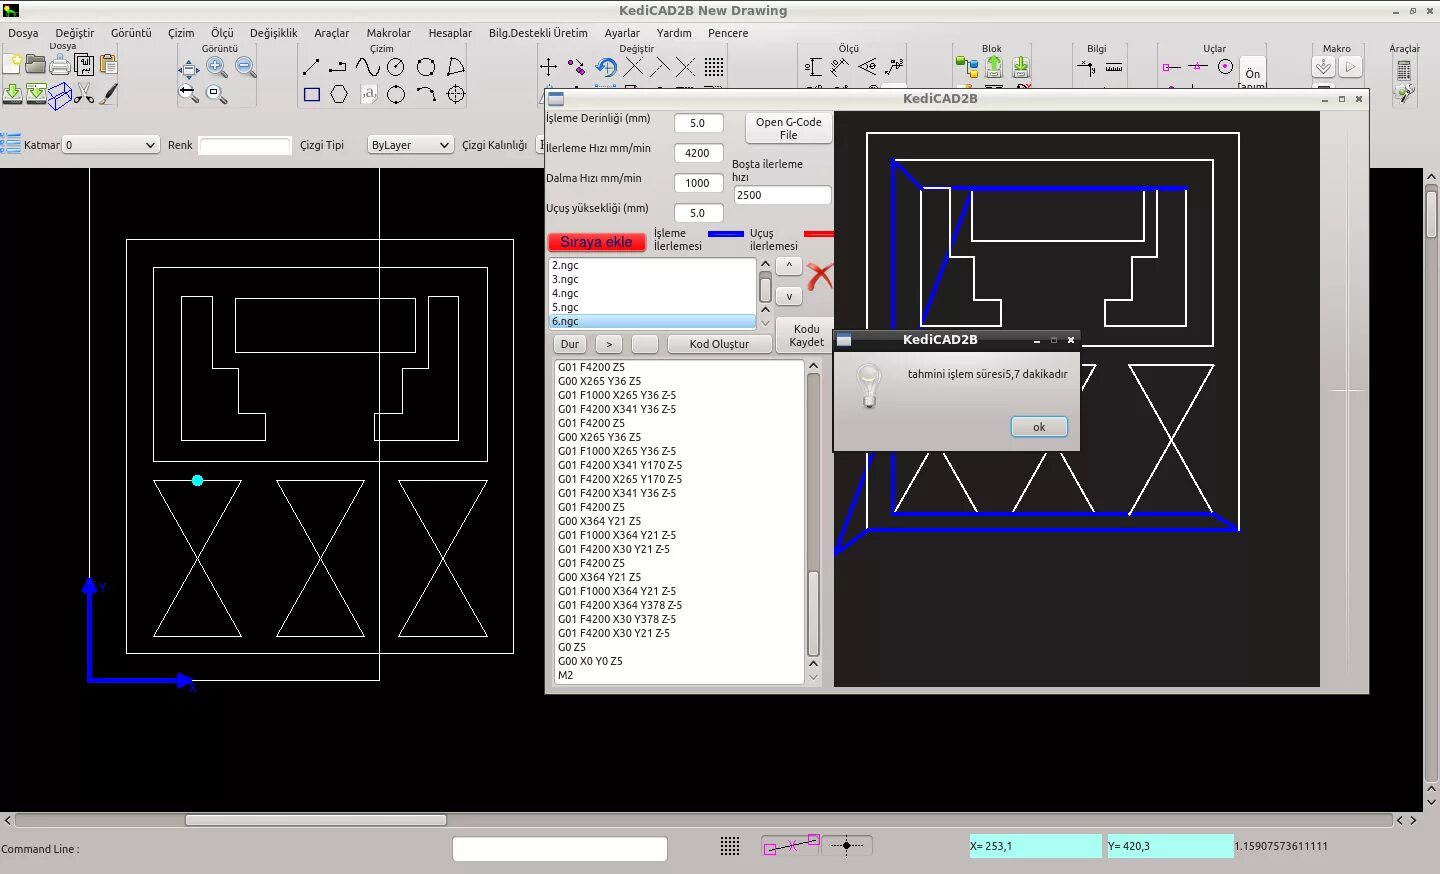Viewport: 1440px width, 874px height.
Task: Click the Kod Oluştur button
Action: click(x=718, y=344)
